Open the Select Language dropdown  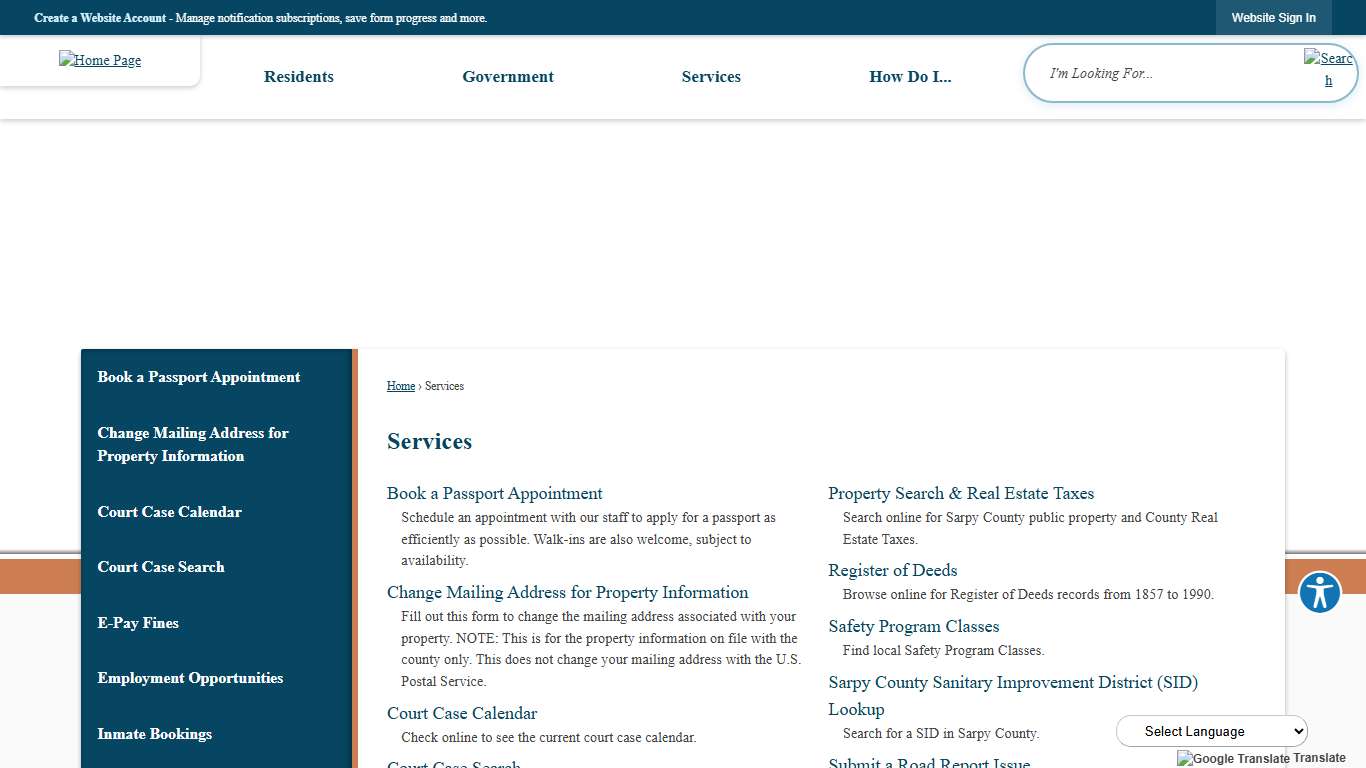pos(1211,731)
